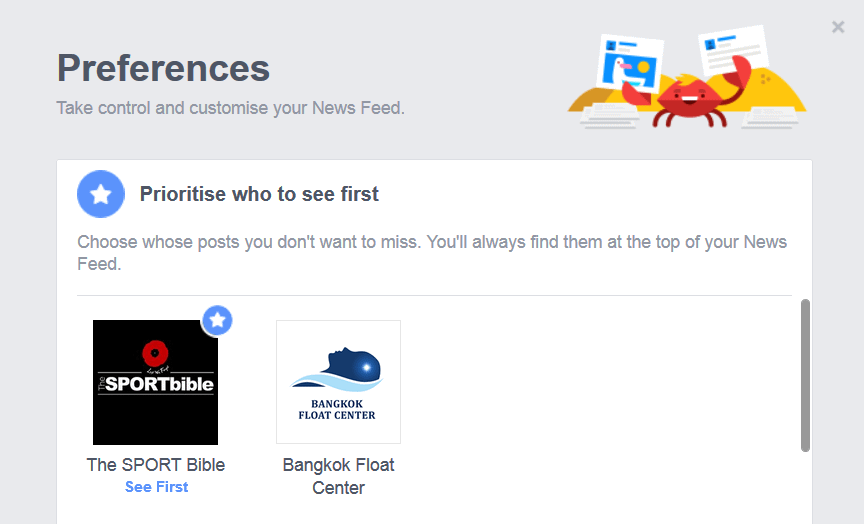This screenshot has height=524, width=864.
Task: Click the blue whale logo of Bangkok Float
Action: 340,369
